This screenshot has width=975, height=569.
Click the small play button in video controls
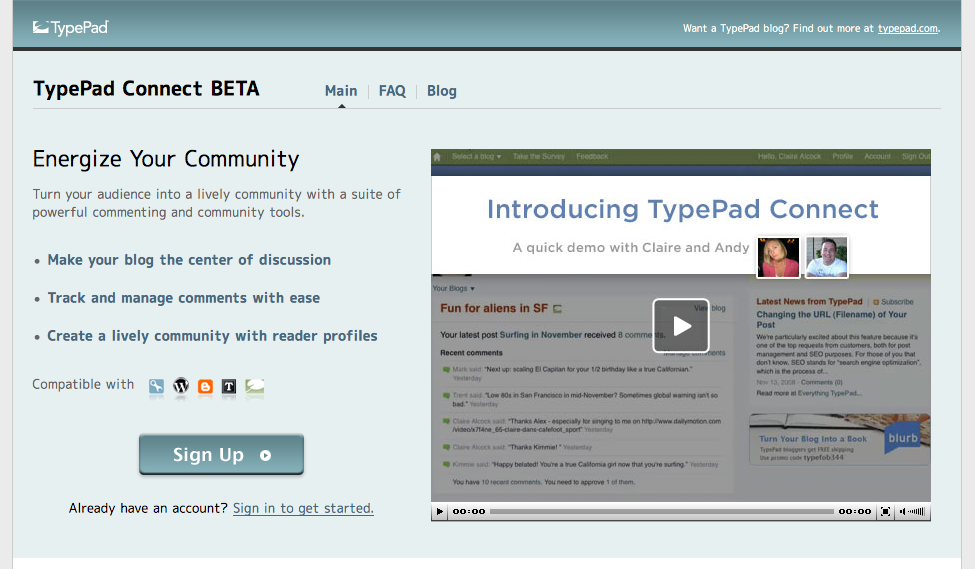(x=440, y=511)
